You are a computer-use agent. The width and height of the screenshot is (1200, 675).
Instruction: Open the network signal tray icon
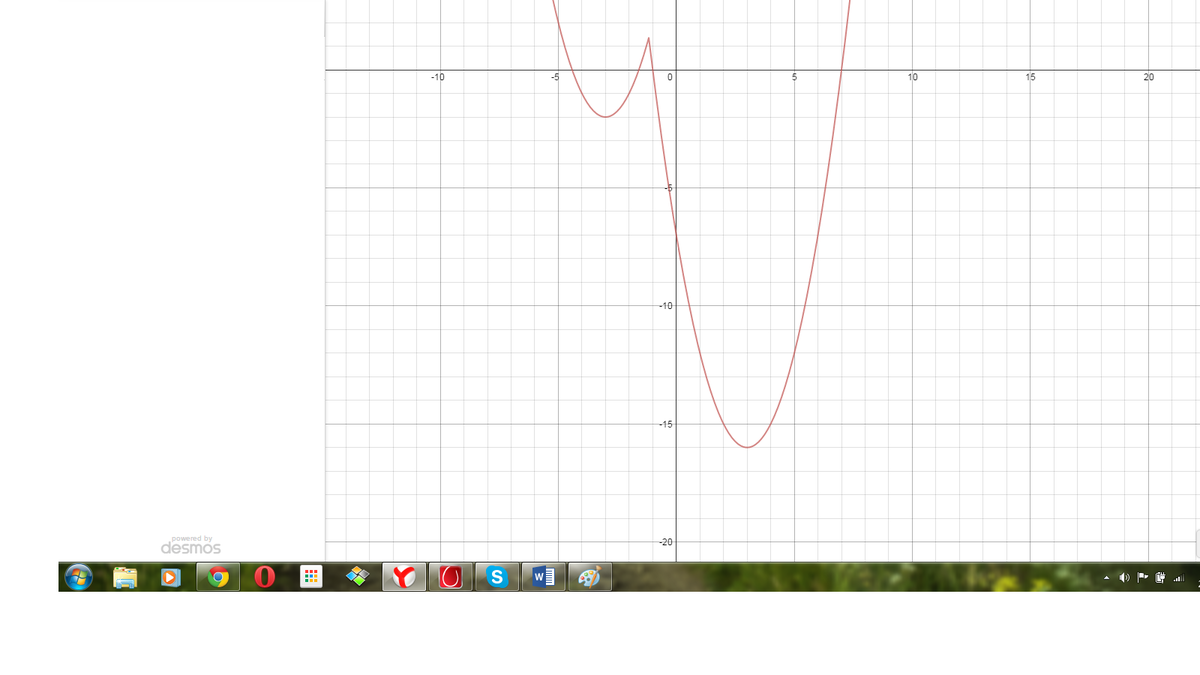pos(1179,577)
